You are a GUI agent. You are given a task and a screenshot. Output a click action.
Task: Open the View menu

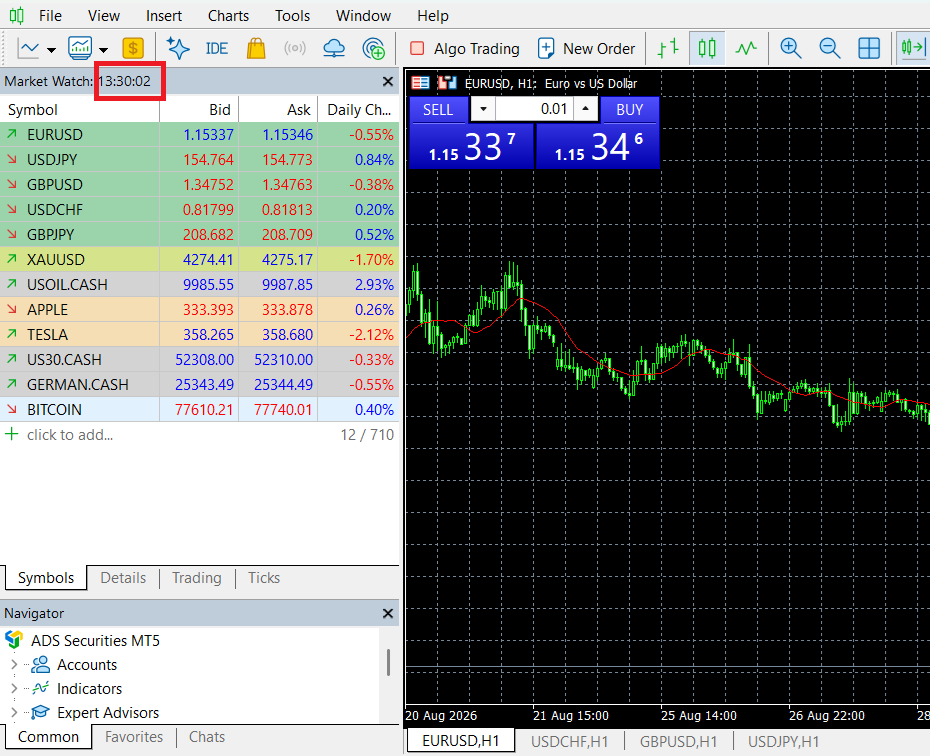104,16
